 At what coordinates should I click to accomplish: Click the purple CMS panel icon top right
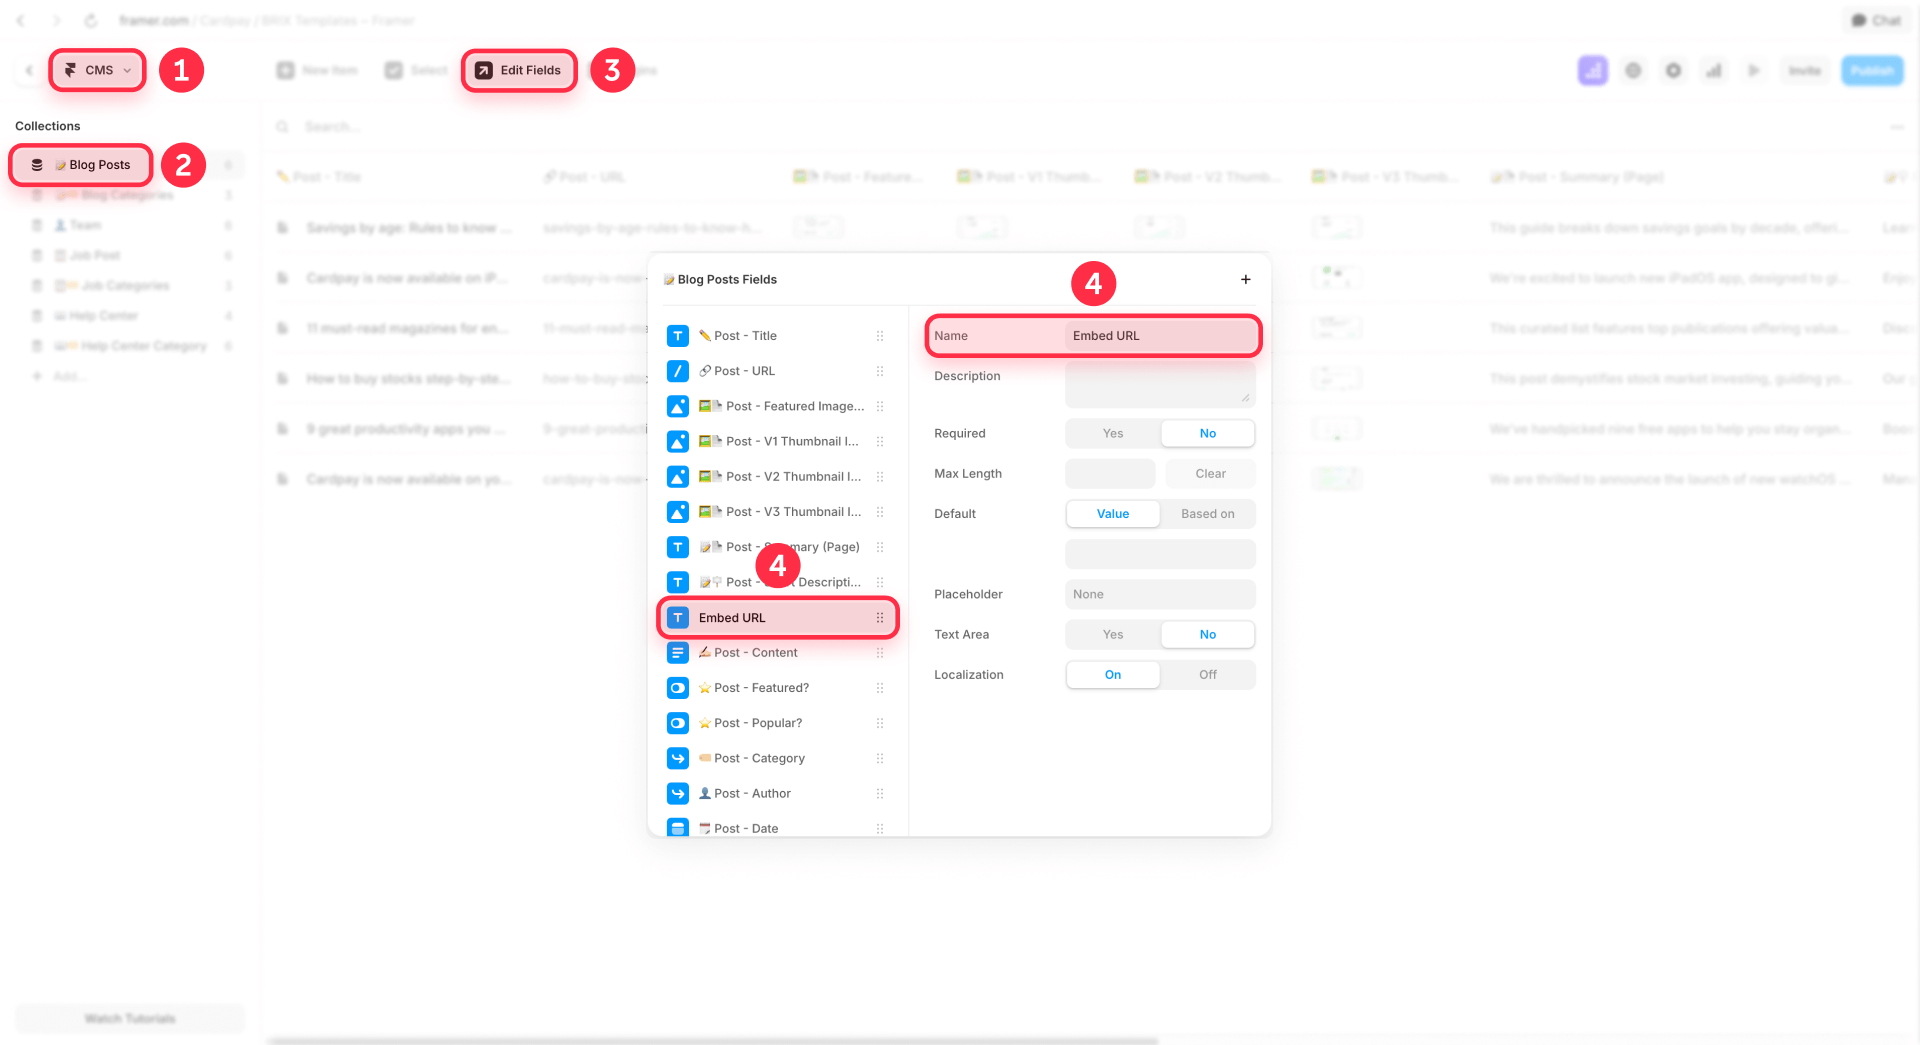click(x=1593, y=70)
